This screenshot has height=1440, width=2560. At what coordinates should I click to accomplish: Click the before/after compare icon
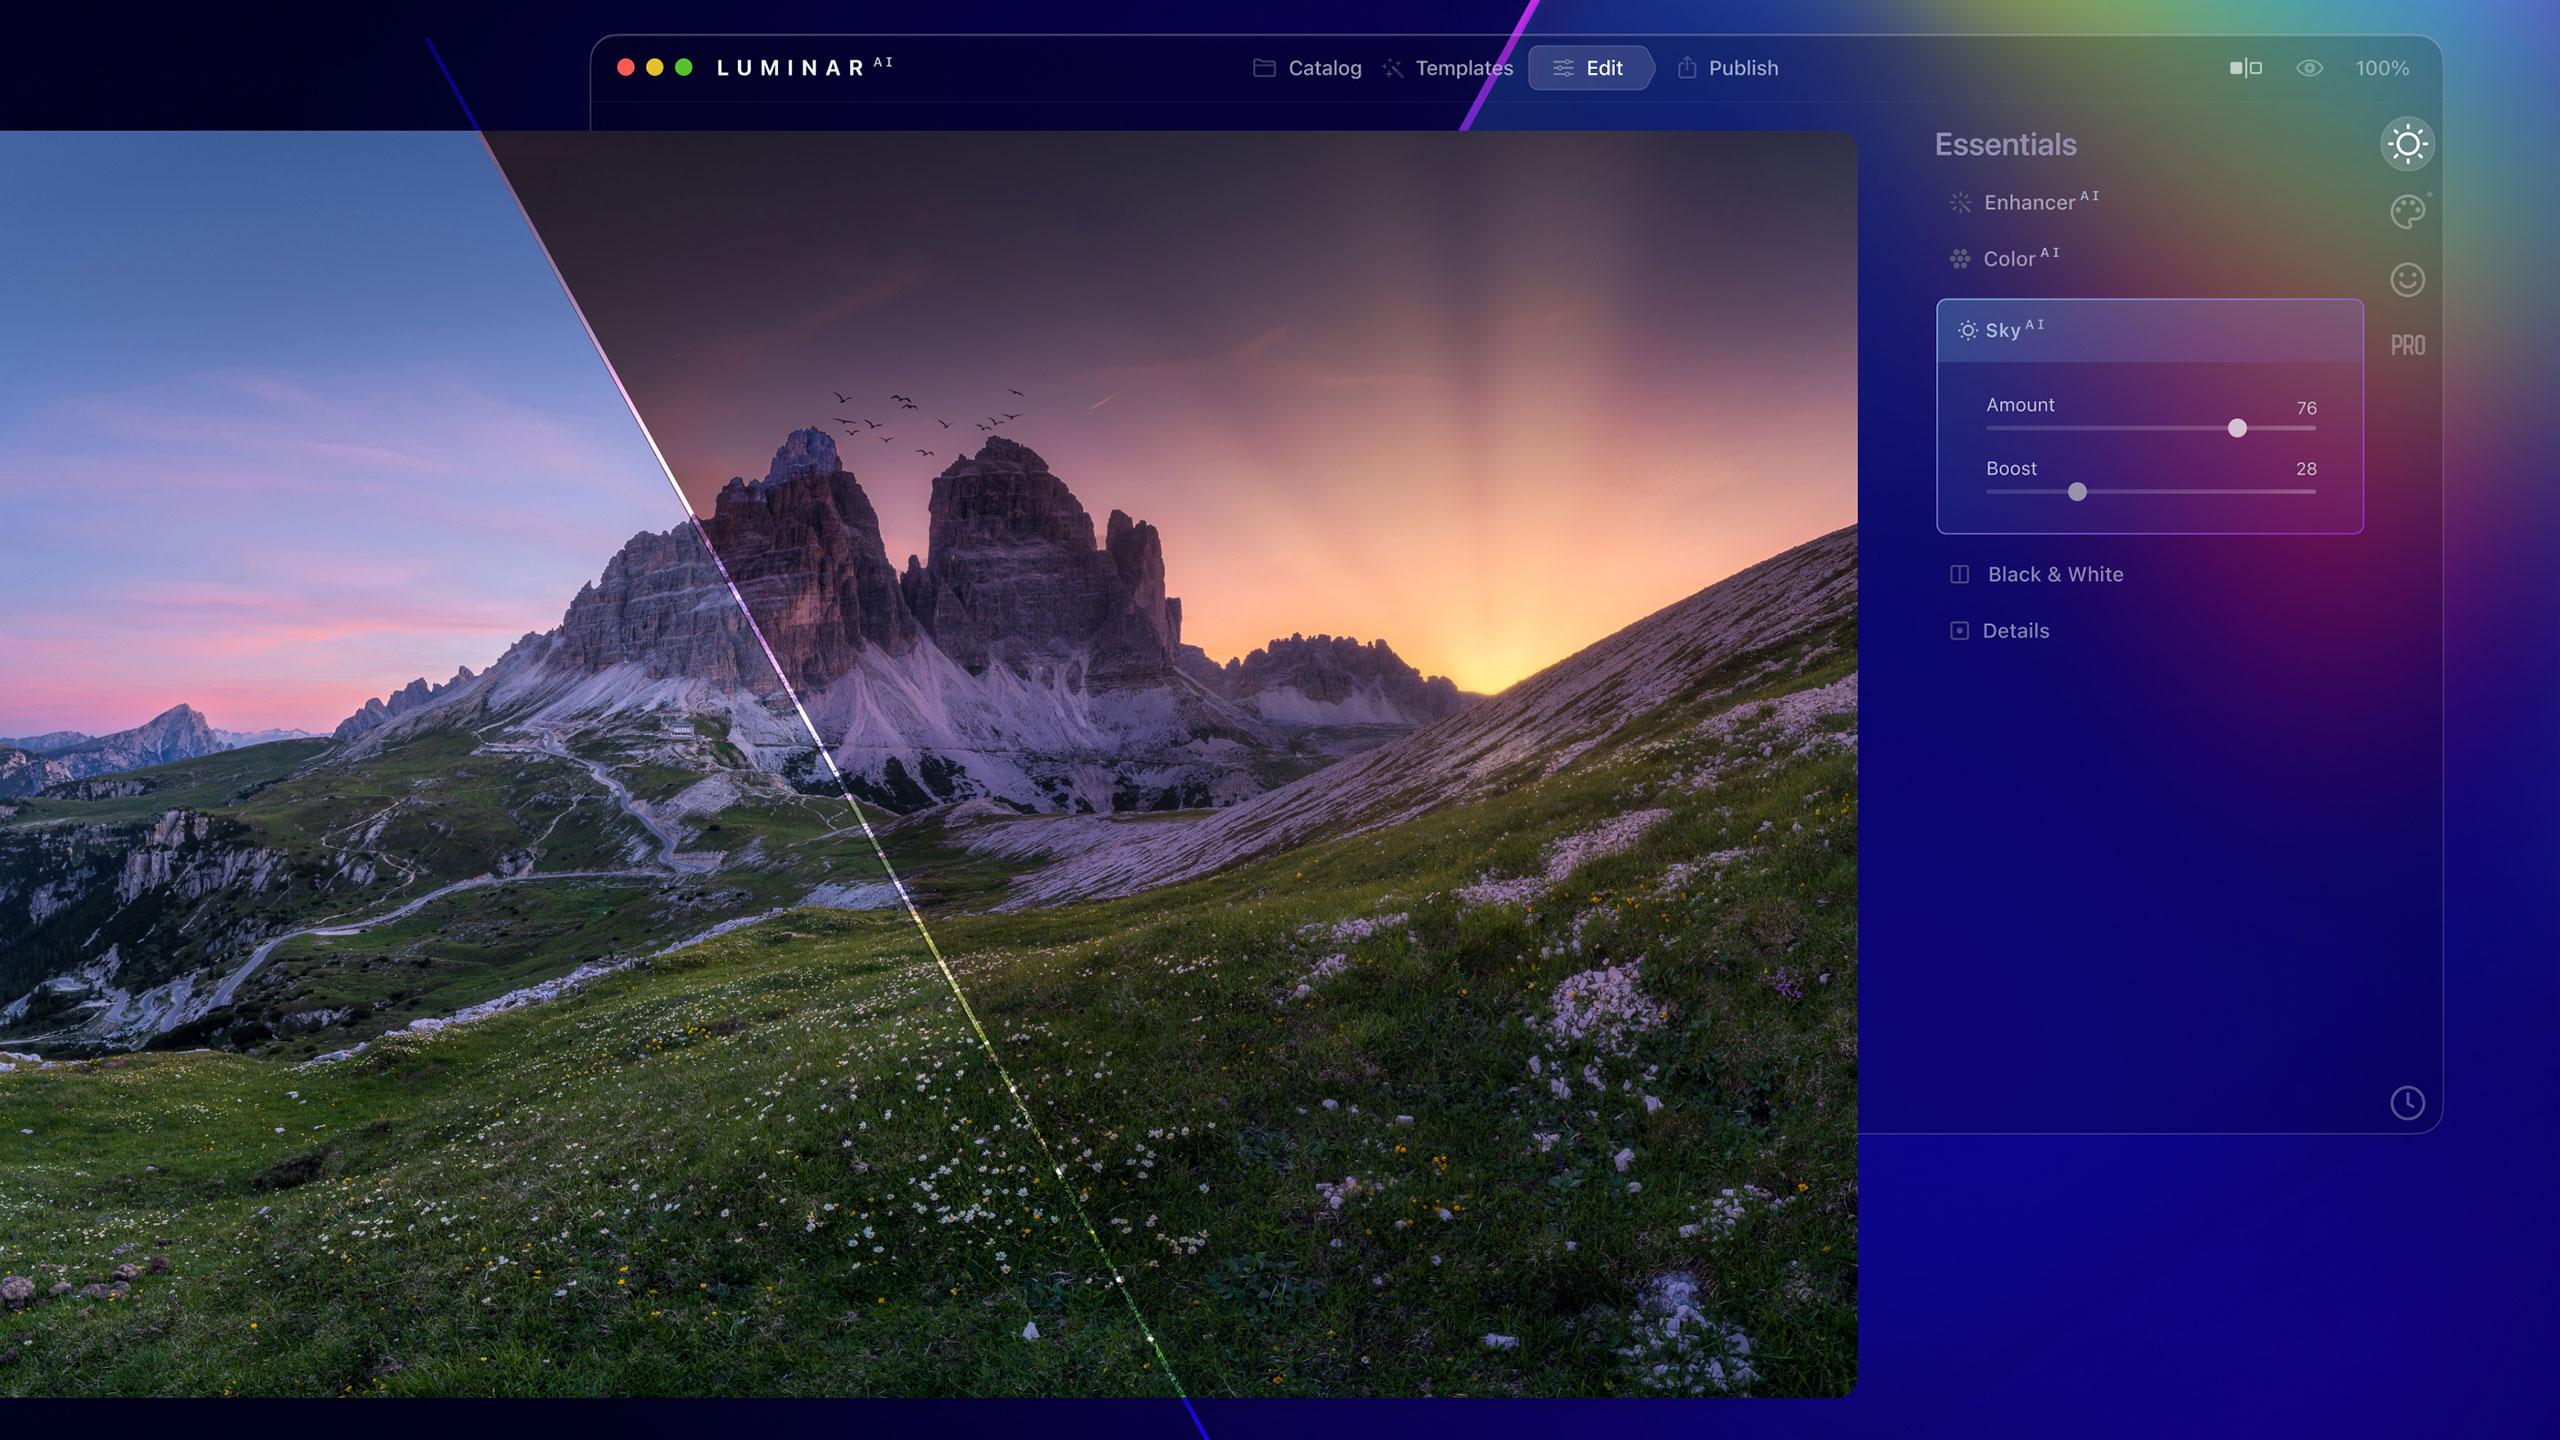2245,68
